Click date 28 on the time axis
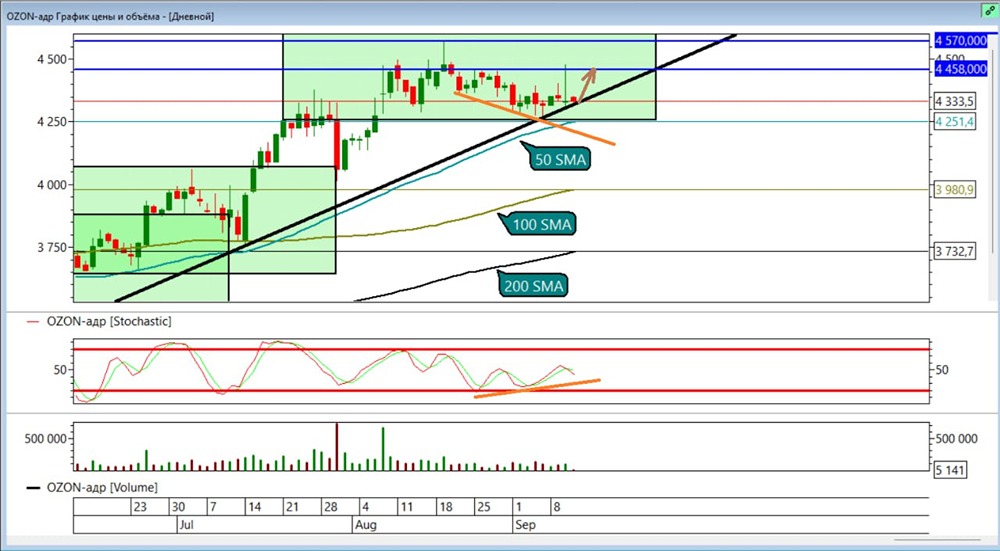1000x551 pixels. click(330, 508)
